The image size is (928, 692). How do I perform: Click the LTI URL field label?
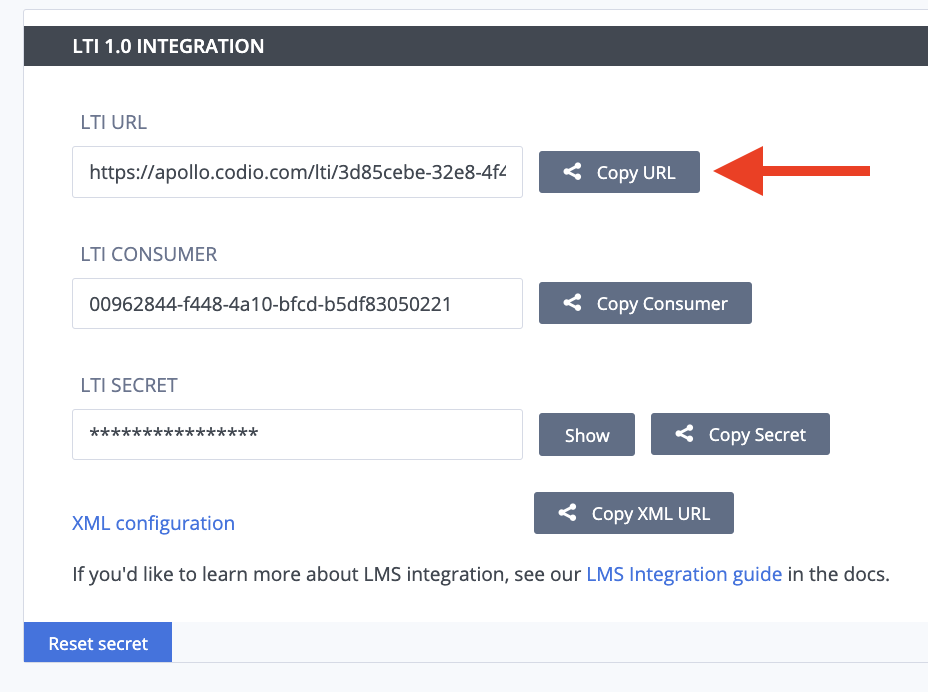pyautogui.click(x=114, y=122)
